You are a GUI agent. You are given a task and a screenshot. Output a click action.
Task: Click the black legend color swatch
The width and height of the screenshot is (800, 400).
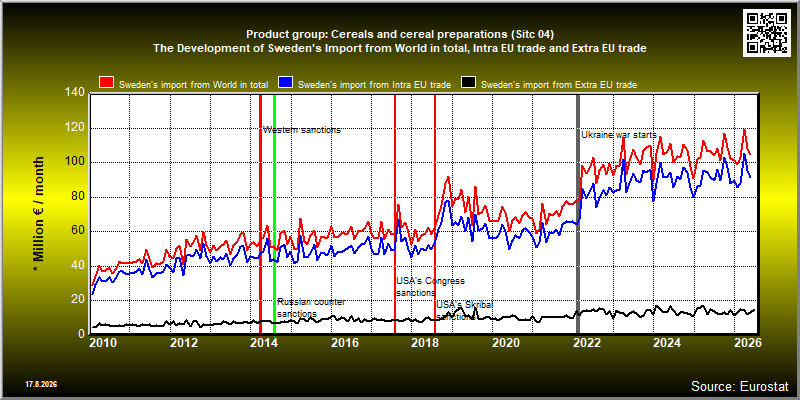pos(468,83)
